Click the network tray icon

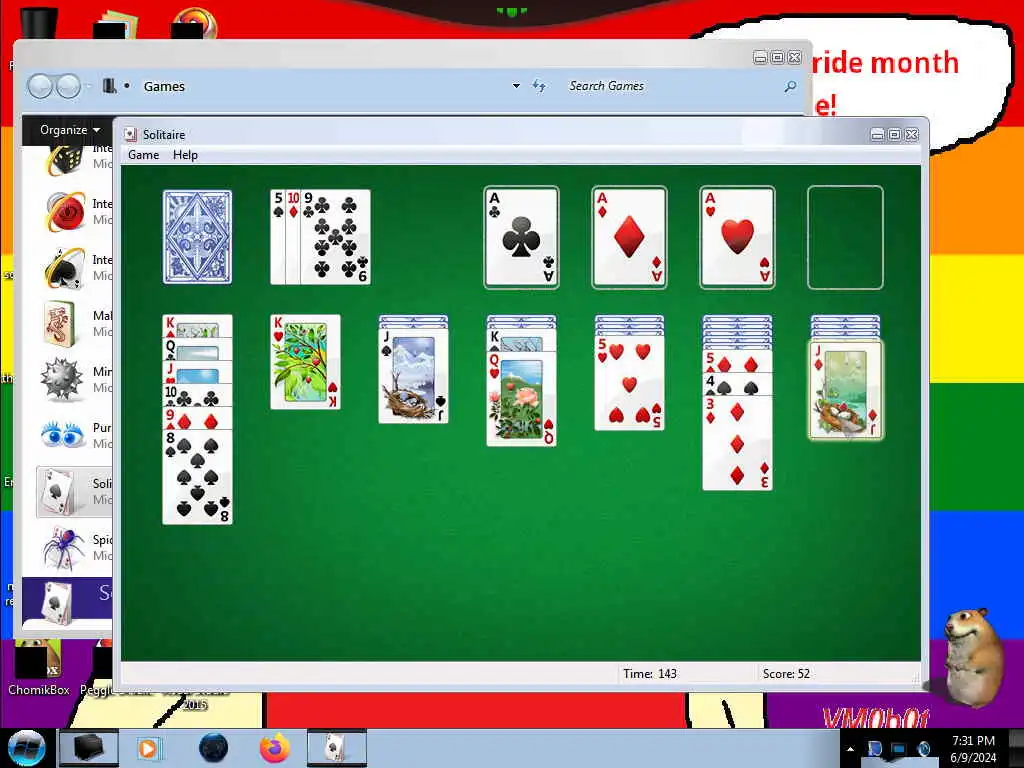(898, 749)
